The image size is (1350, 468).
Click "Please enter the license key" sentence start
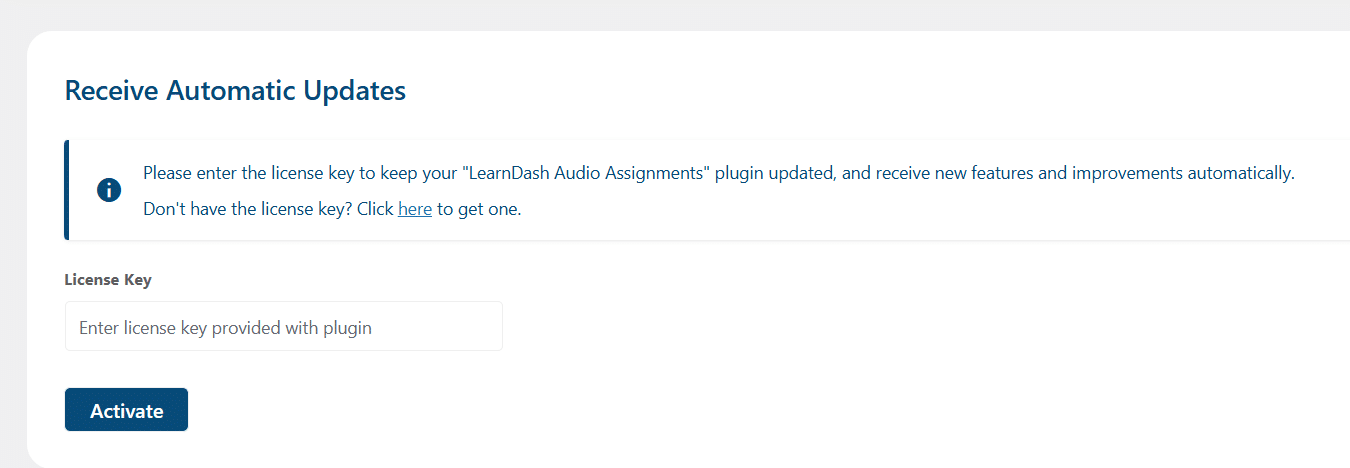[x=248, y=173]
